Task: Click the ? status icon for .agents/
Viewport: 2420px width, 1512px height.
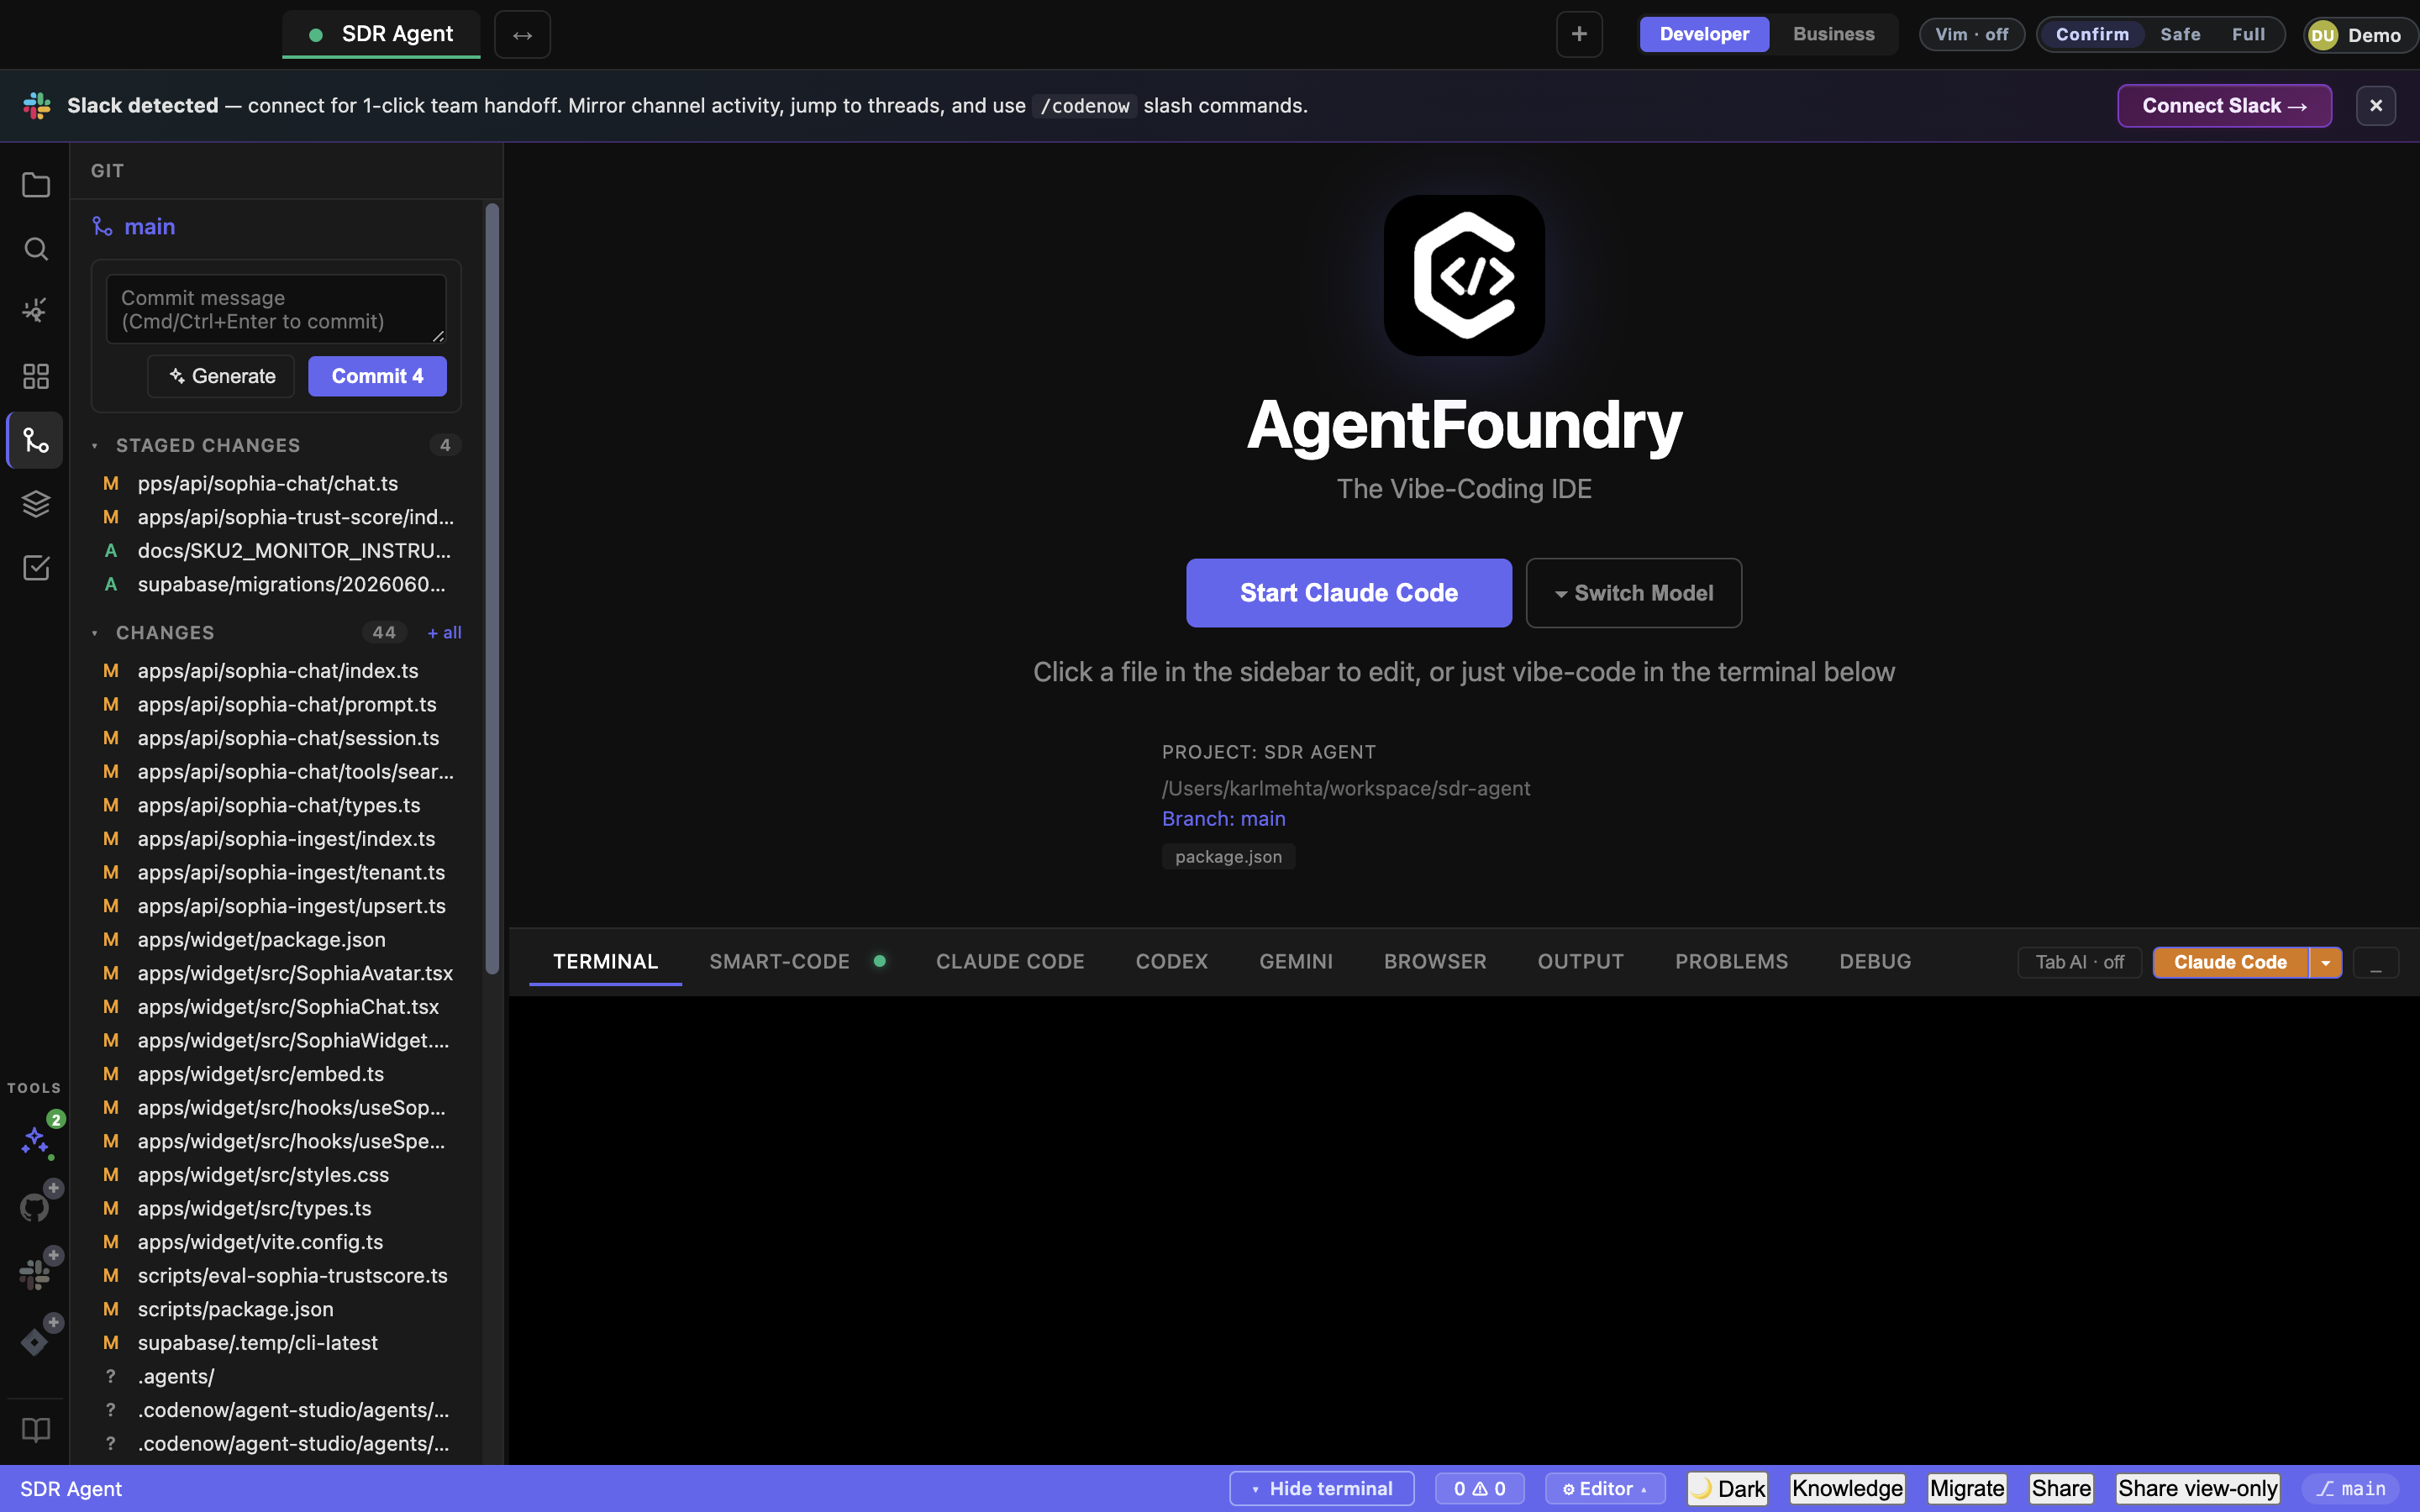Action: pos(111,1377)
